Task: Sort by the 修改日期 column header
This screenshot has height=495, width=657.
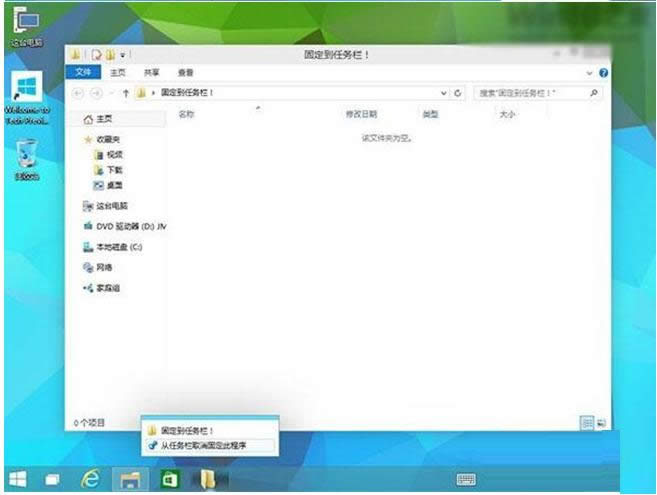Action: click(361, 114)
